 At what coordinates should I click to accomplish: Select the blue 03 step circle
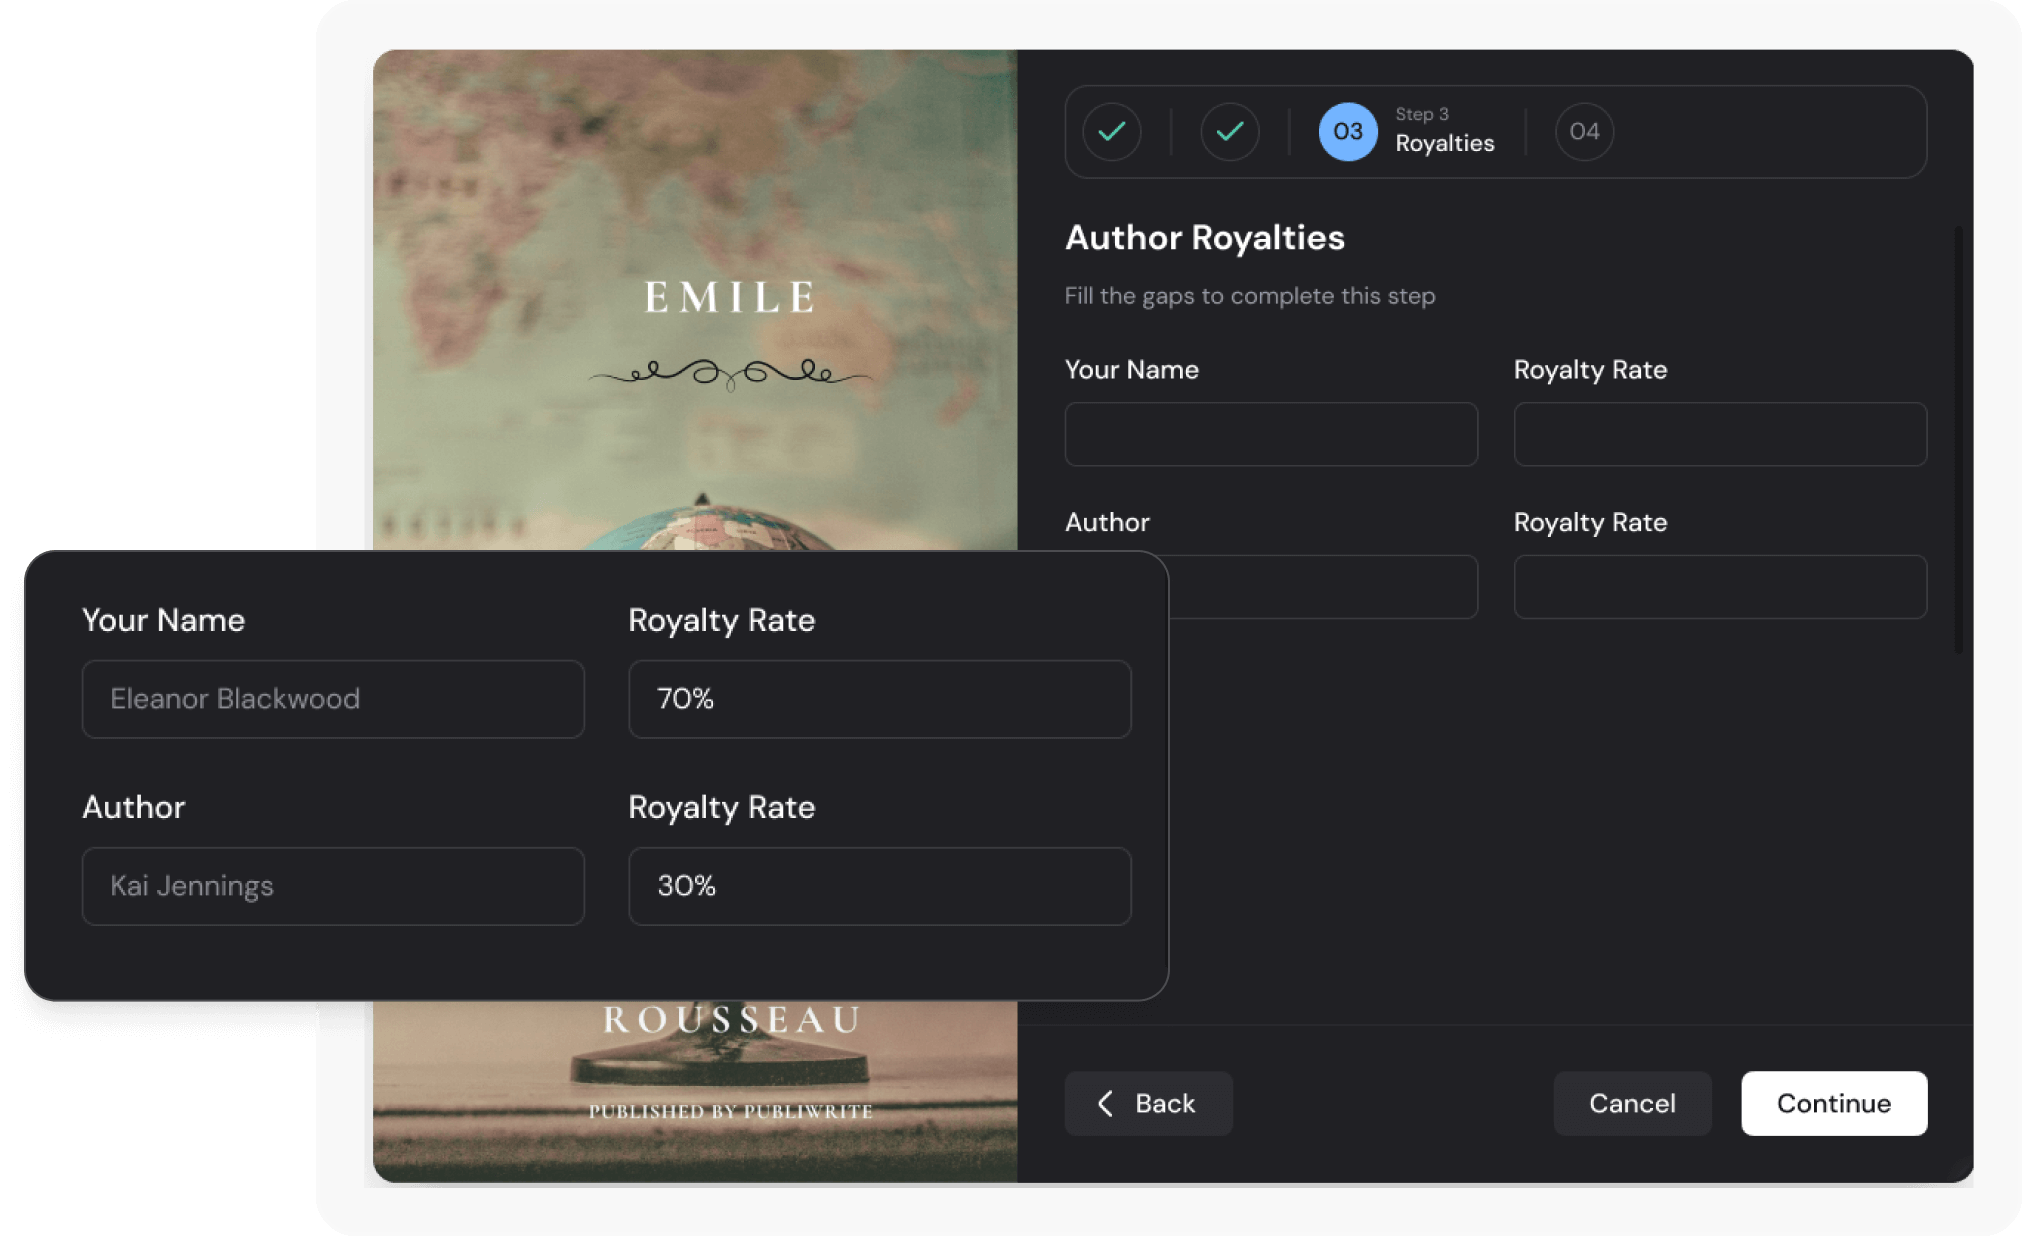(1347, 131)
